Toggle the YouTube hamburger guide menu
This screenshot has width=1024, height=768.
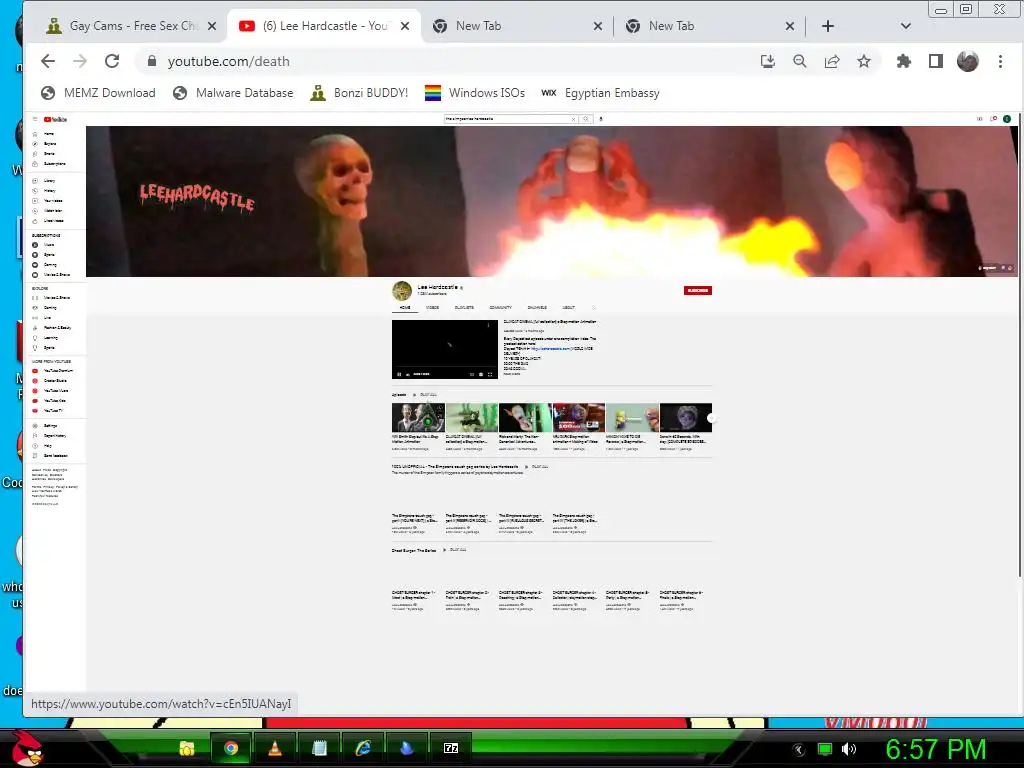[35, 120]
